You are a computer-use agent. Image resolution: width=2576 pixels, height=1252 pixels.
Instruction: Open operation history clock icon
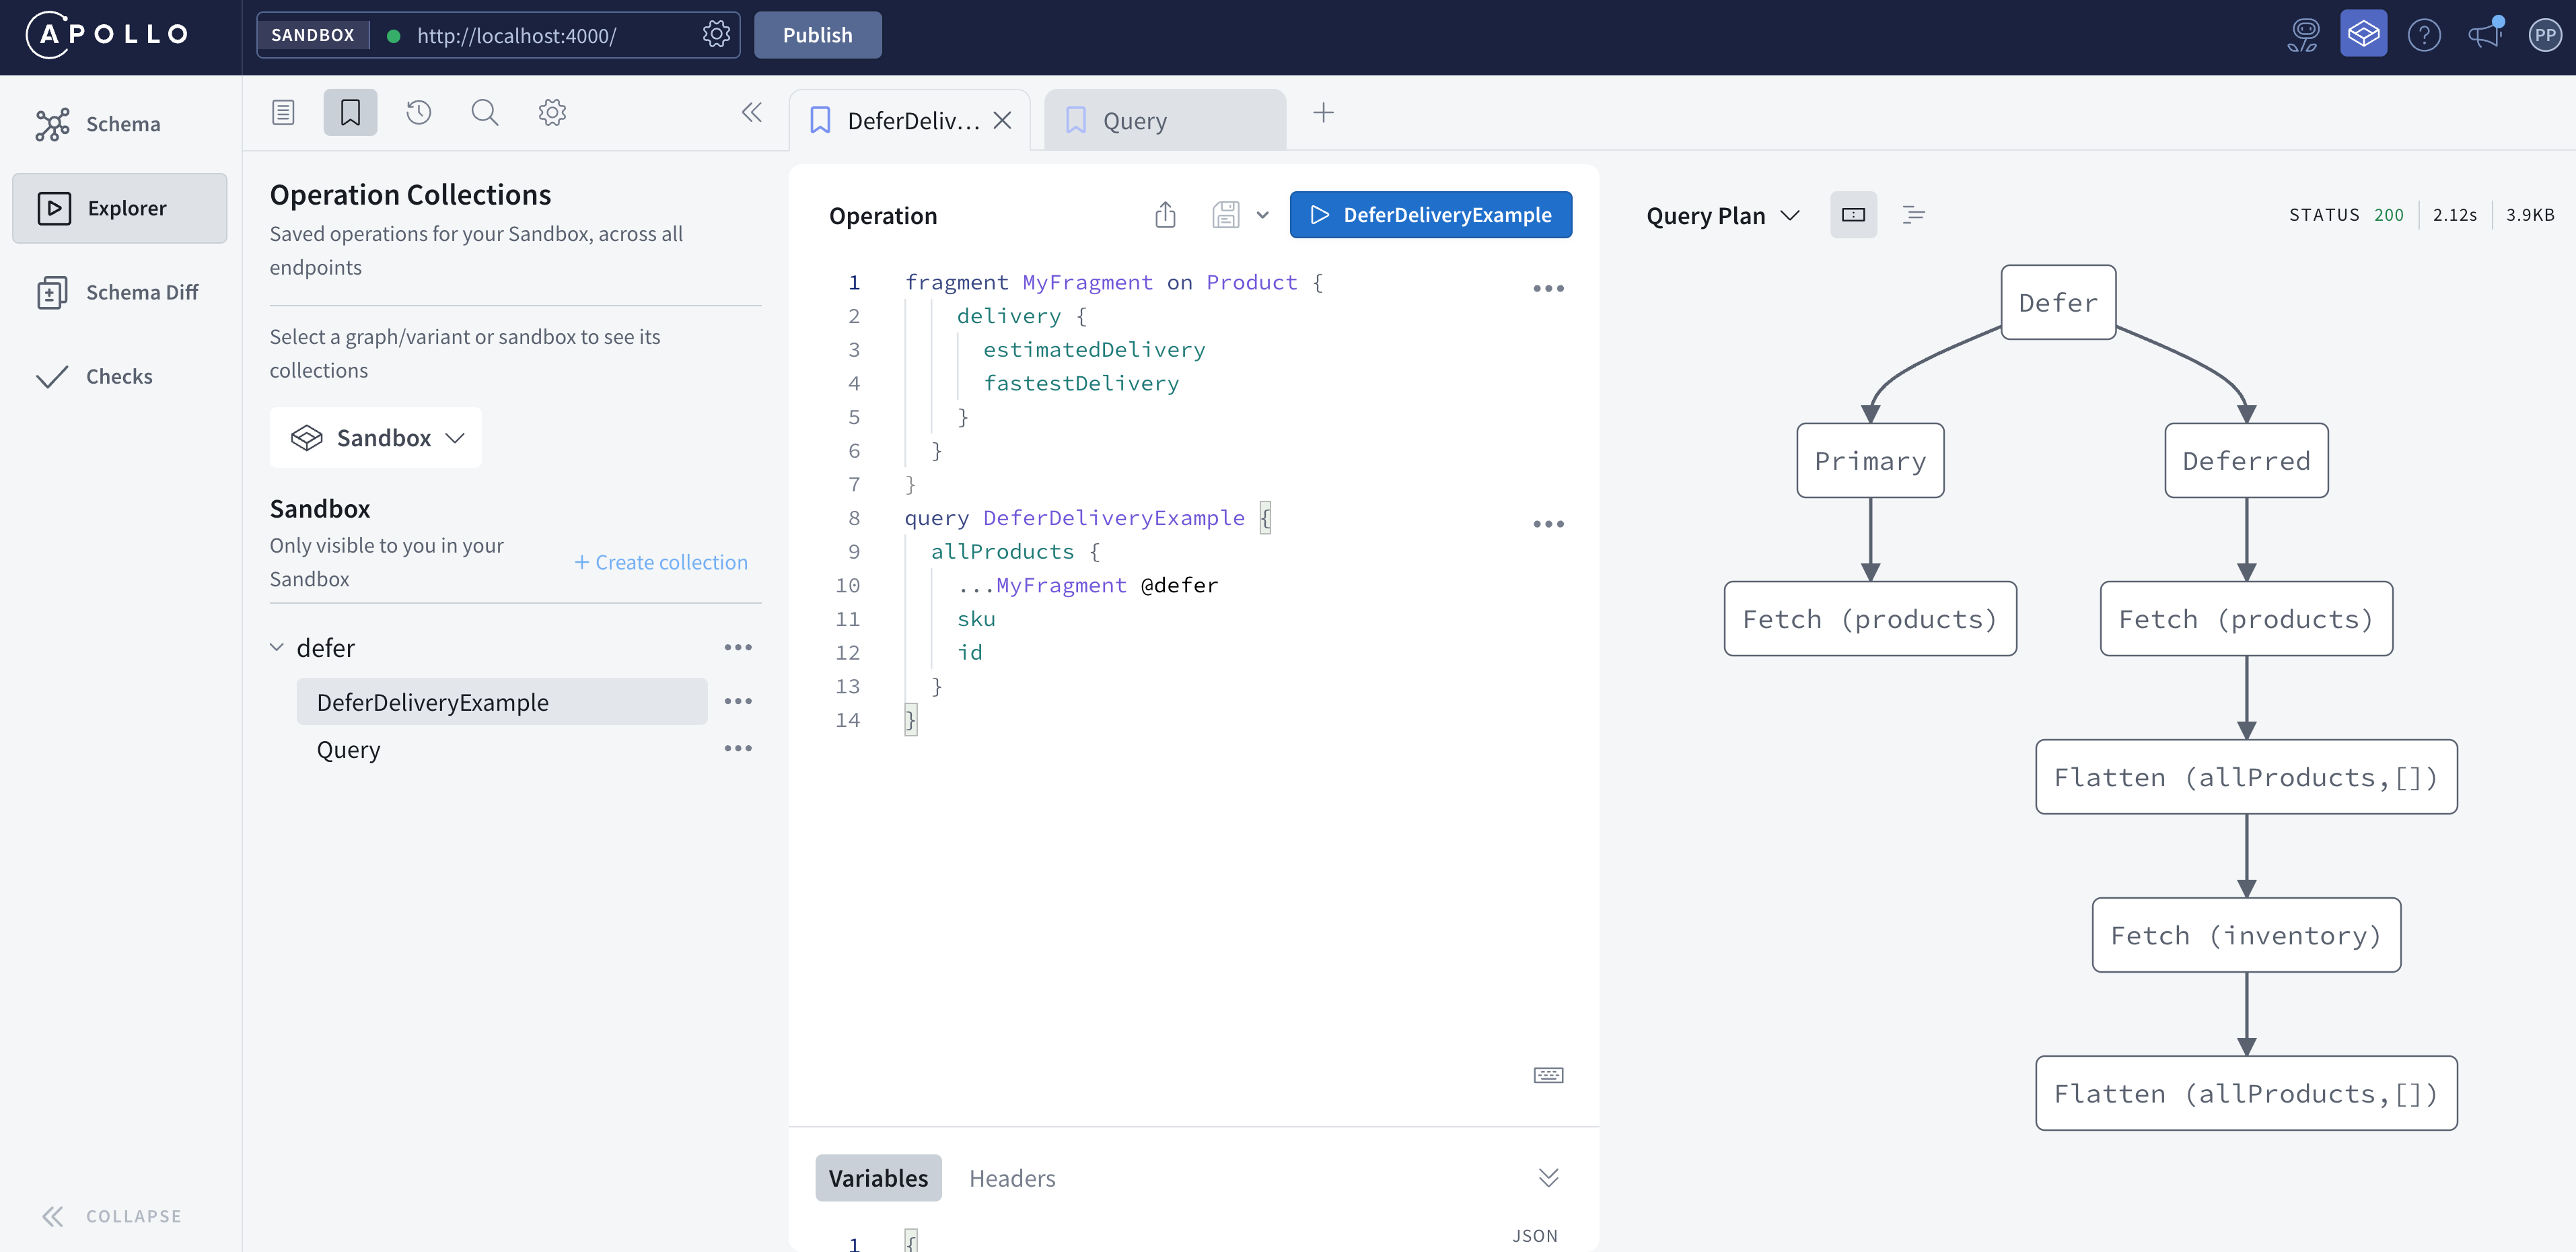pos(418,112)
